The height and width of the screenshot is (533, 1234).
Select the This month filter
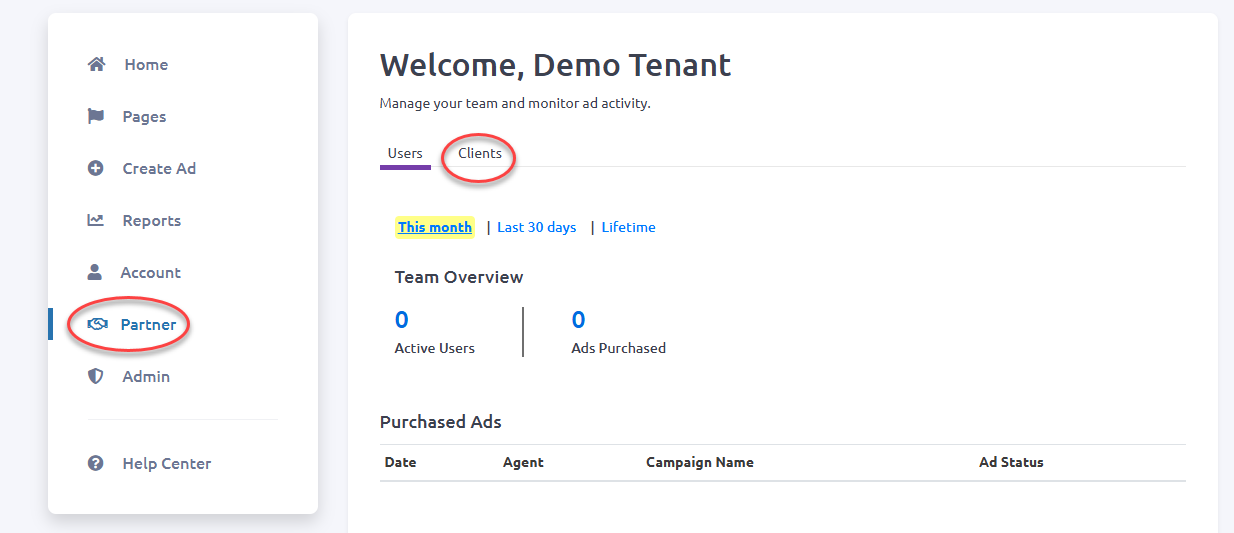(435, 227)
